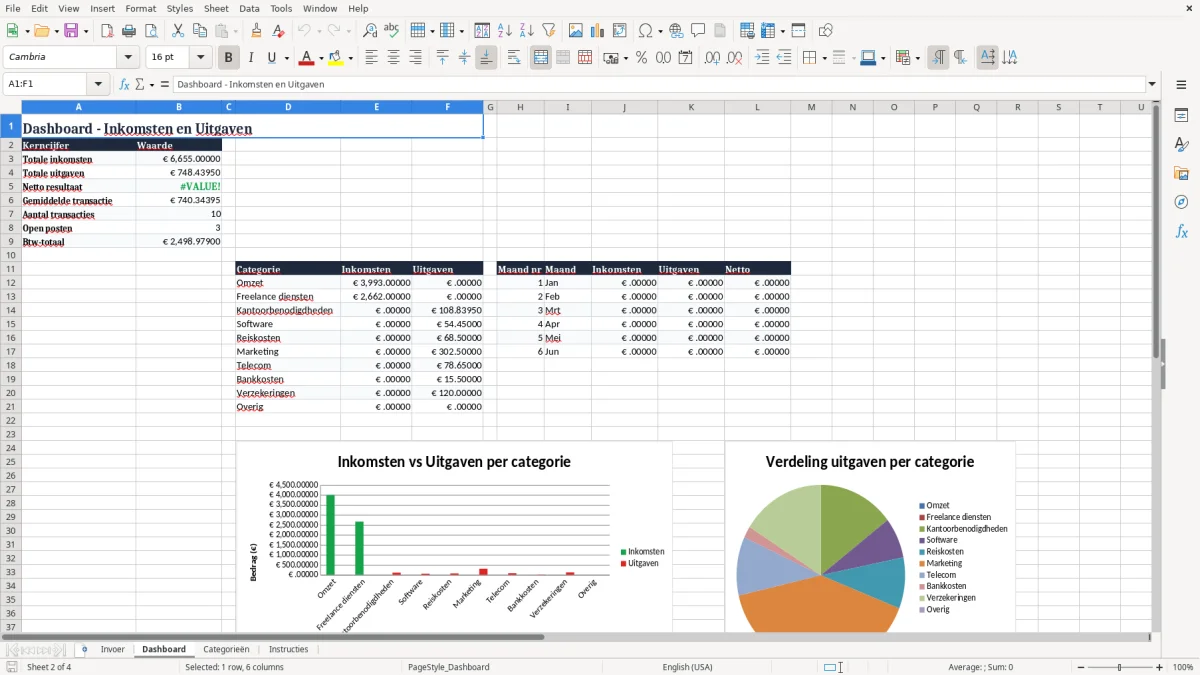This screenshot has width=1200, height=675.
Task: Select column header H
Action: point(520,107)
